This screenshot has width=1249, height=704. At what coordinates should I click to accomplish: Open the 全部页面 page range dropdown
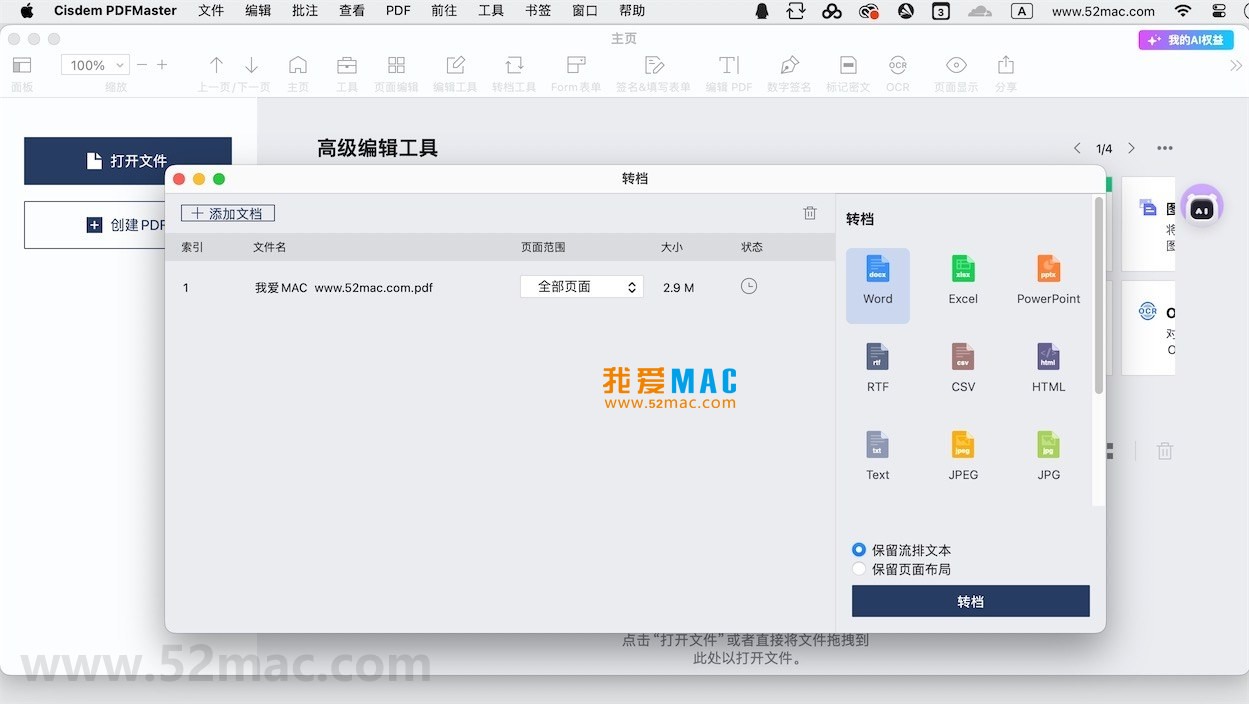(x=582, y=287)
